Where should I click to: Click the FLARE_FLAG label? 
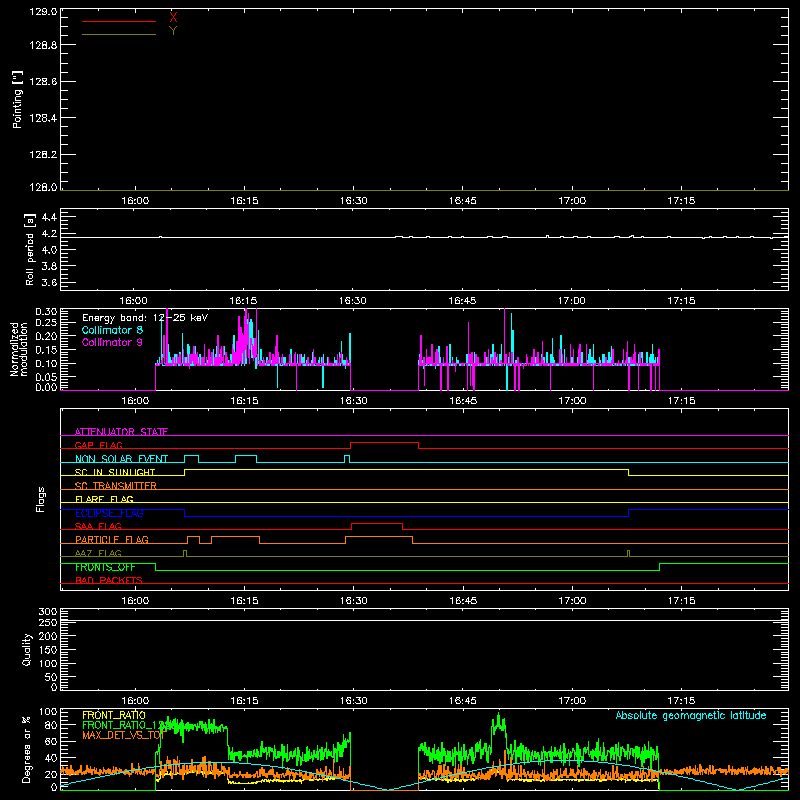point(104,499)
